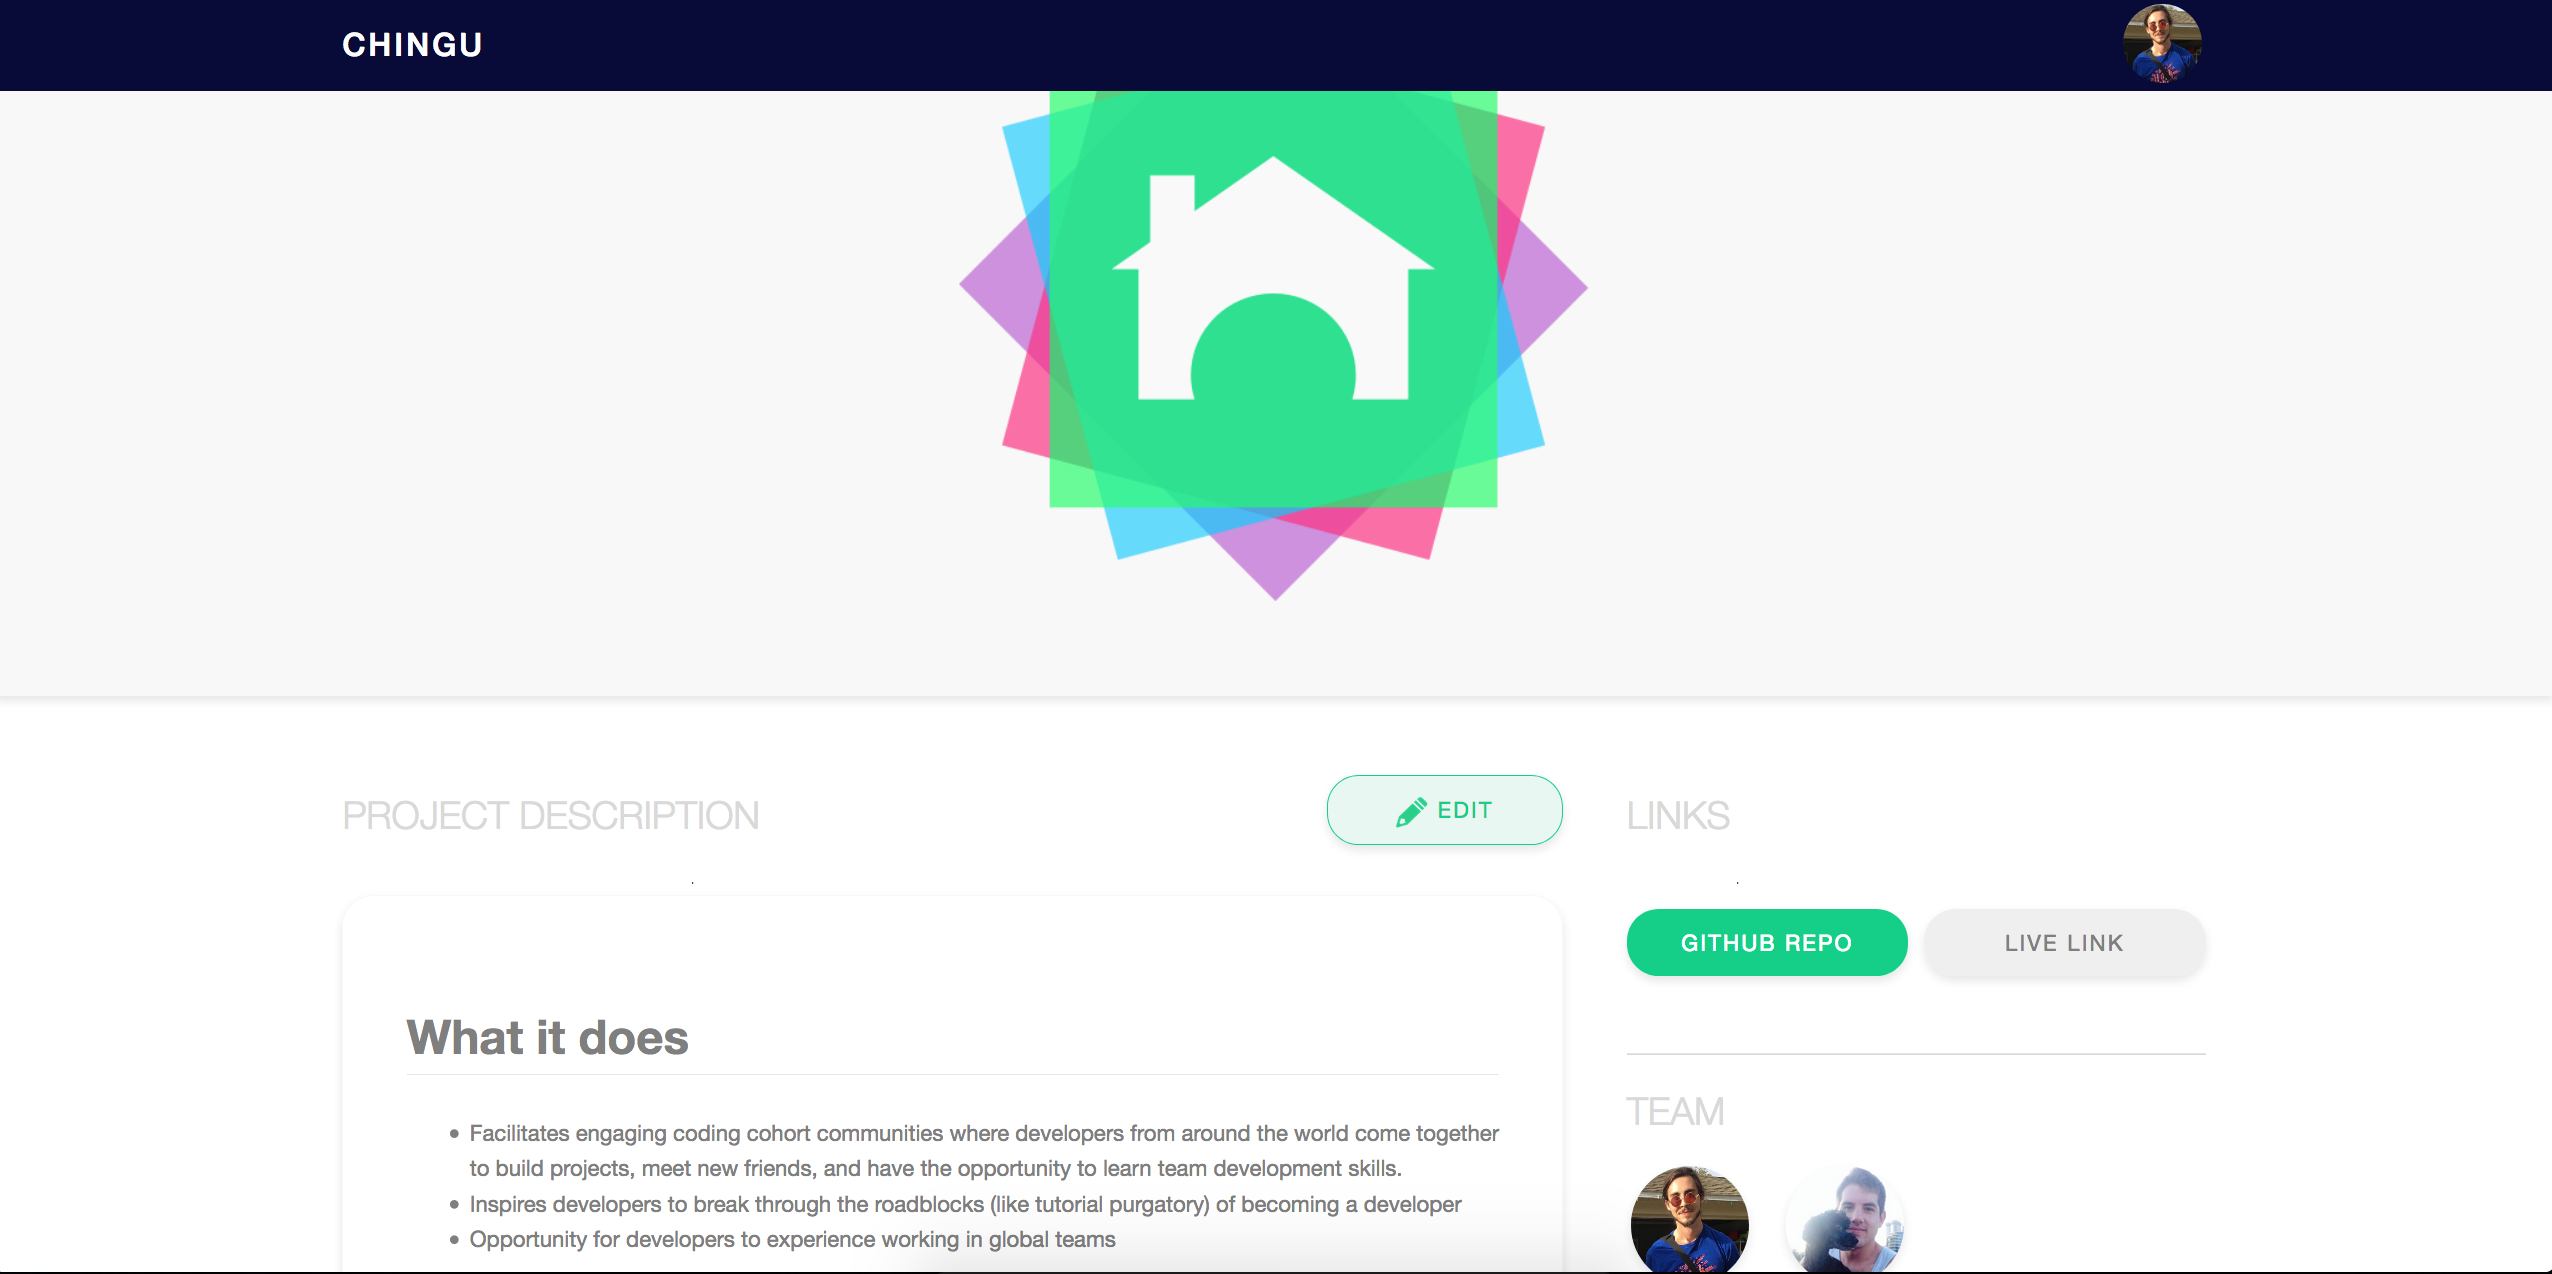Click the LINKS section heading
This screenshot has height=1274, width=2552.
[x=1678, y=816]
